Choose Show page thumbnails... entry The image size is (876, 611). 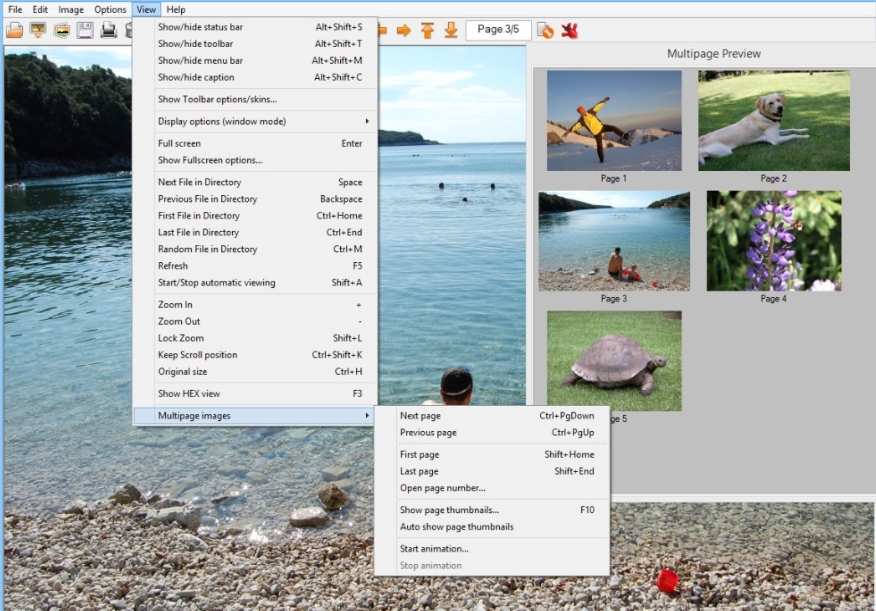[x=492, y=510]
